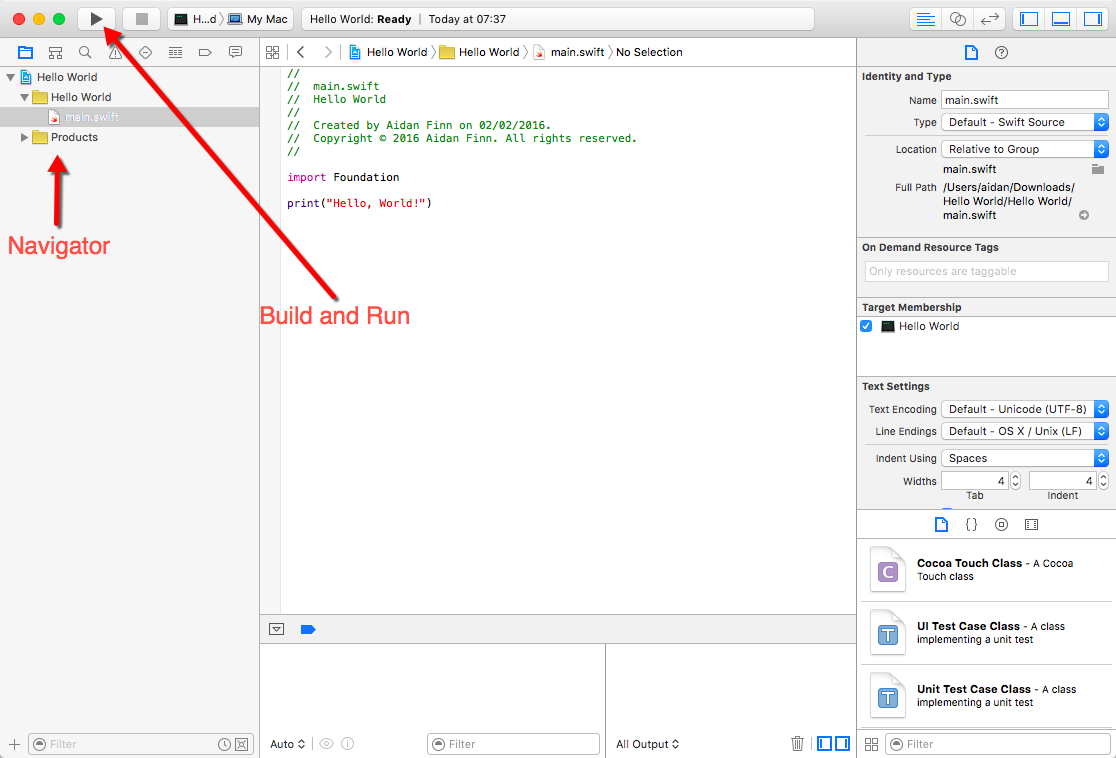Toggle the Debug area visibility

pos(1060,19)
